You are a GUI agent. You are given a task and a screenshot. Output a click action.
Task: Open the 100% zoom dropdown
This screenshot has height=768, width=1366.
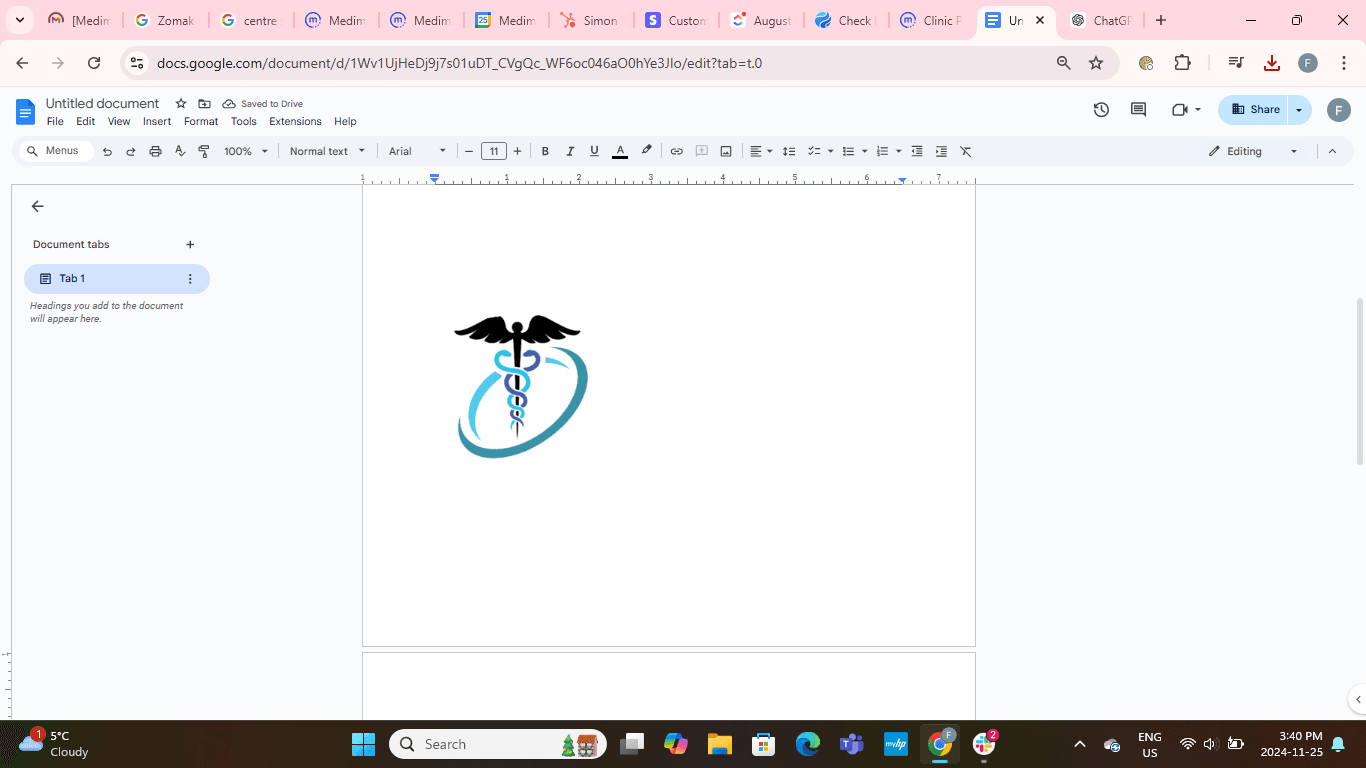(x=246, y=151)
